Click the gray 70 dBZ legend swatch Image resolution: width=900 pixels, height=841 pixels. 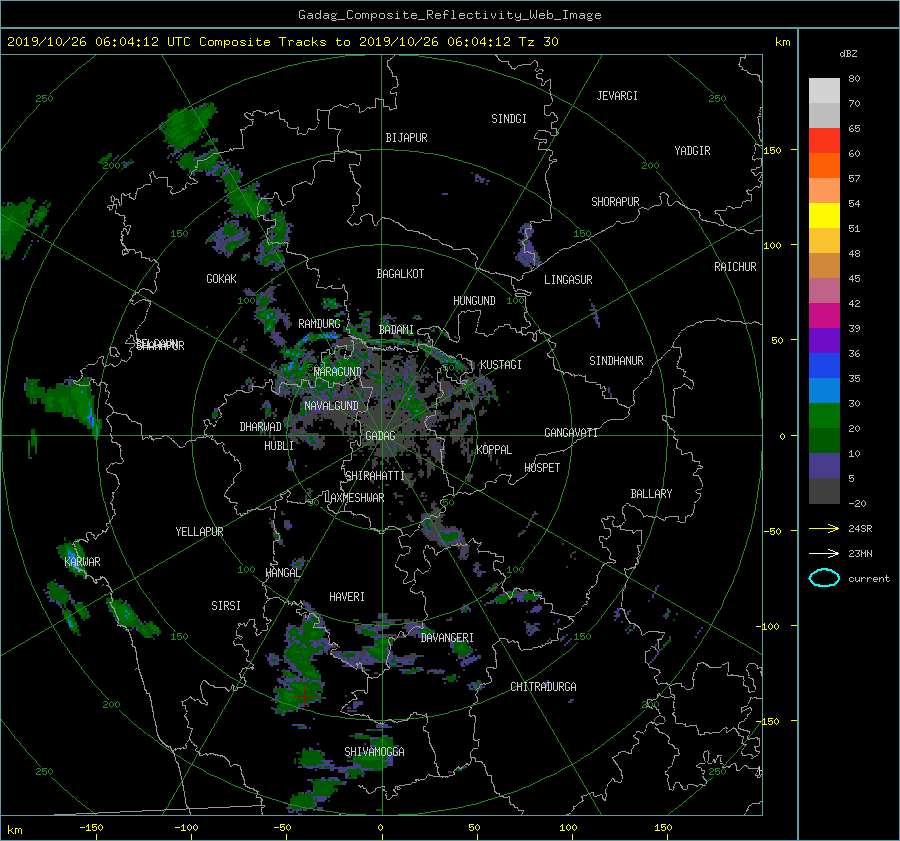pyautogui.click(x=824, y=115)
